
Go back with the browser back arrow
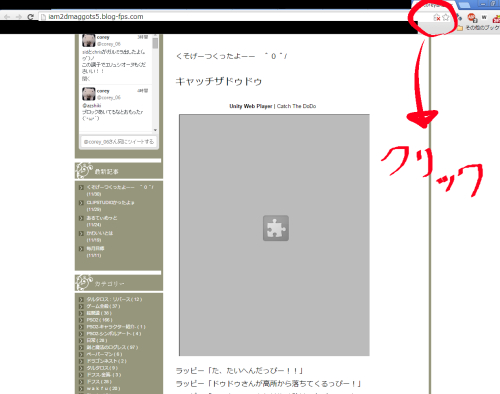tap(7, 17)
